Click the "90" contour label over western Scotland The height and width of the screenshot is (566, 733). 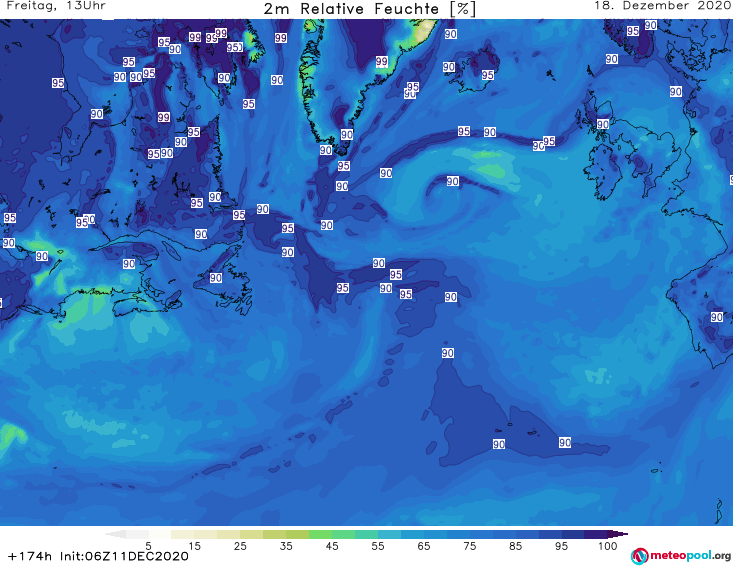[x=603, y=124]
